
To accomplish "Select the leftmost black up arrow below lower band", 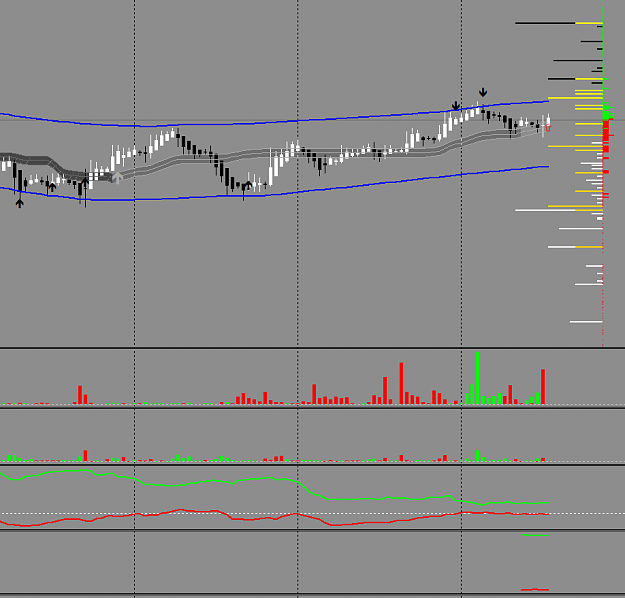I will pos(20,203).
